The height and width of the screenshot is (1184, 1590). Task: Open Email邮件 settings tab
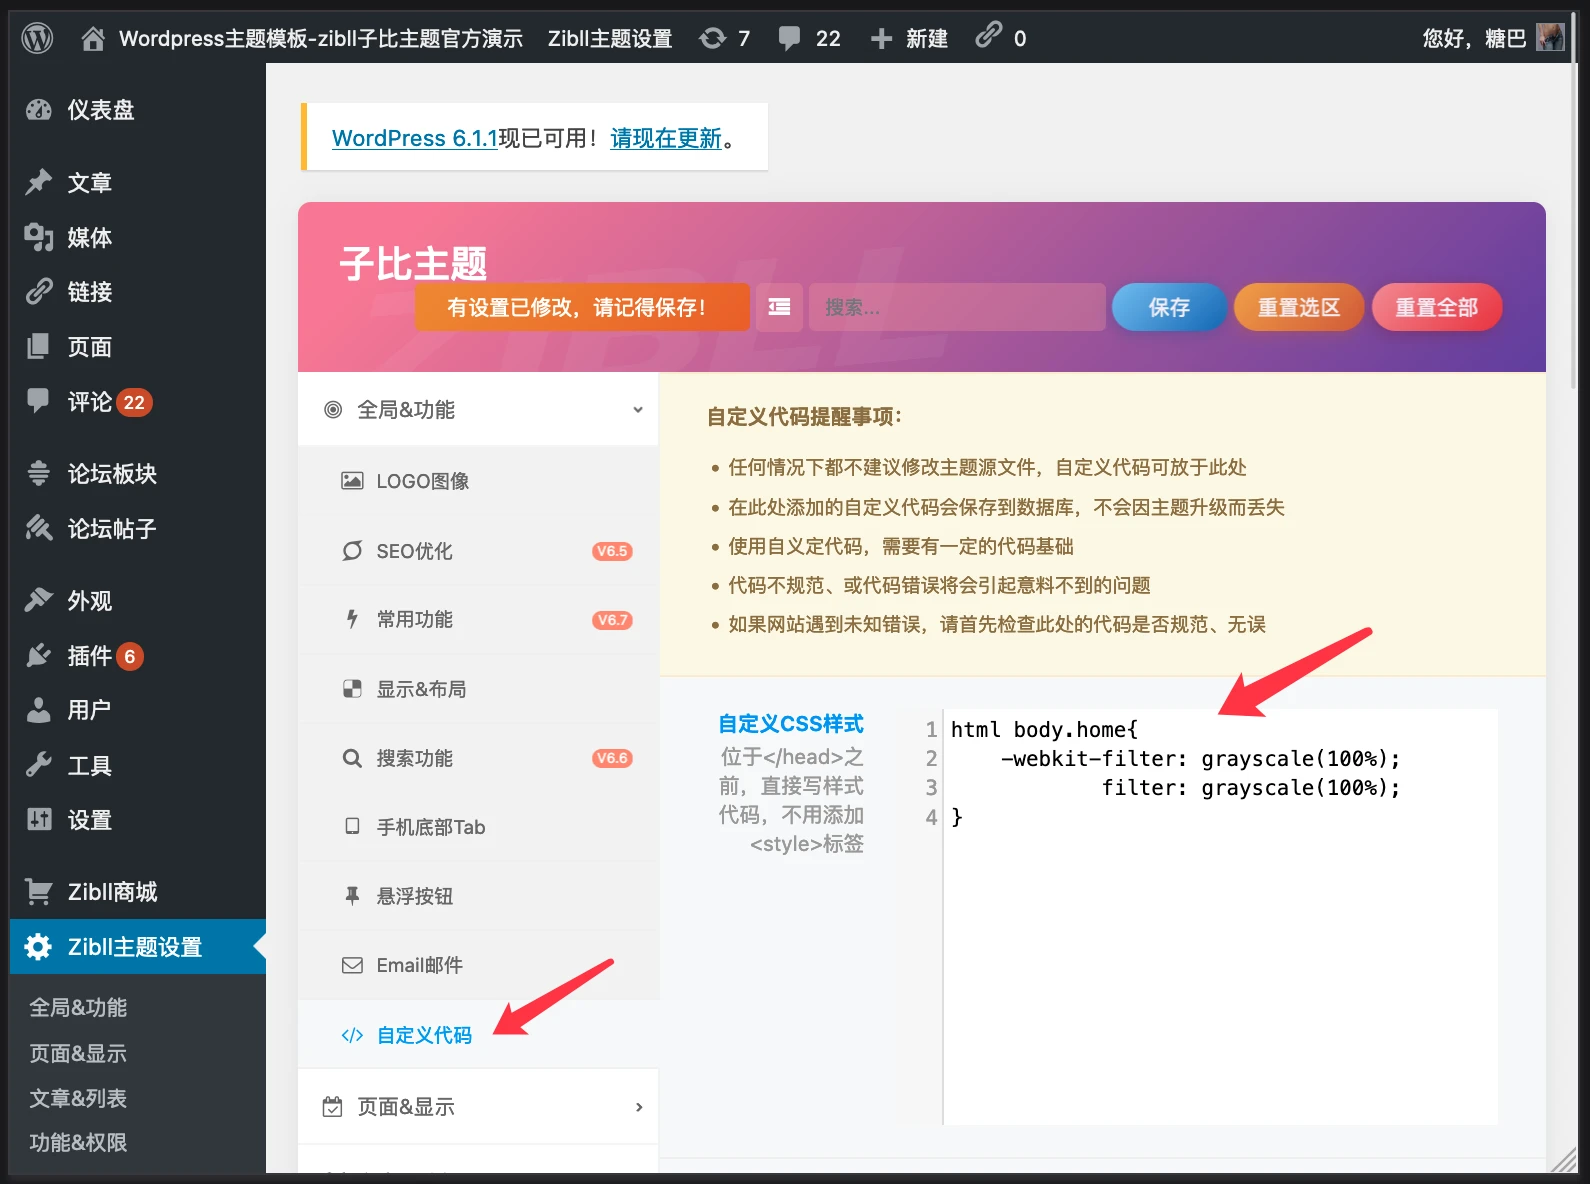[x=478, y=965]
